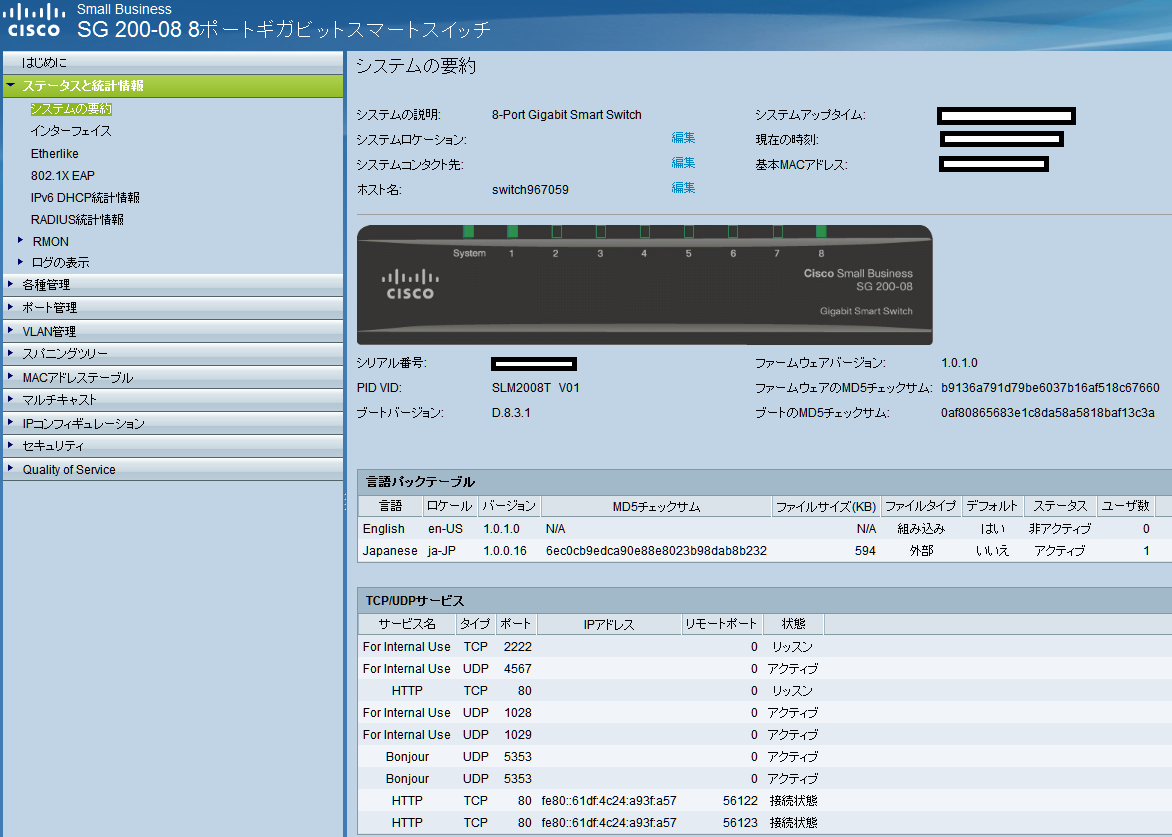The height and width of the screenshot is (837, 1172).
Task: Click the ロケール column header
Action: 449,506
